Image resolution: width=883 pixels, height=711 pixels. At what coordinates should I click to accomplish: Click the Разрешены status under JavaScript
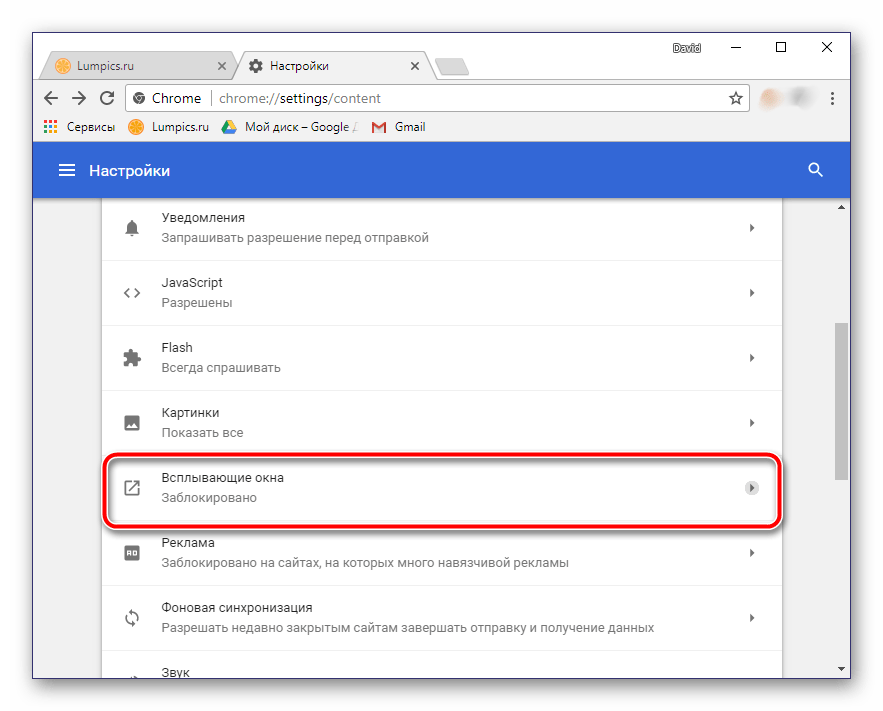coord(197,303)
